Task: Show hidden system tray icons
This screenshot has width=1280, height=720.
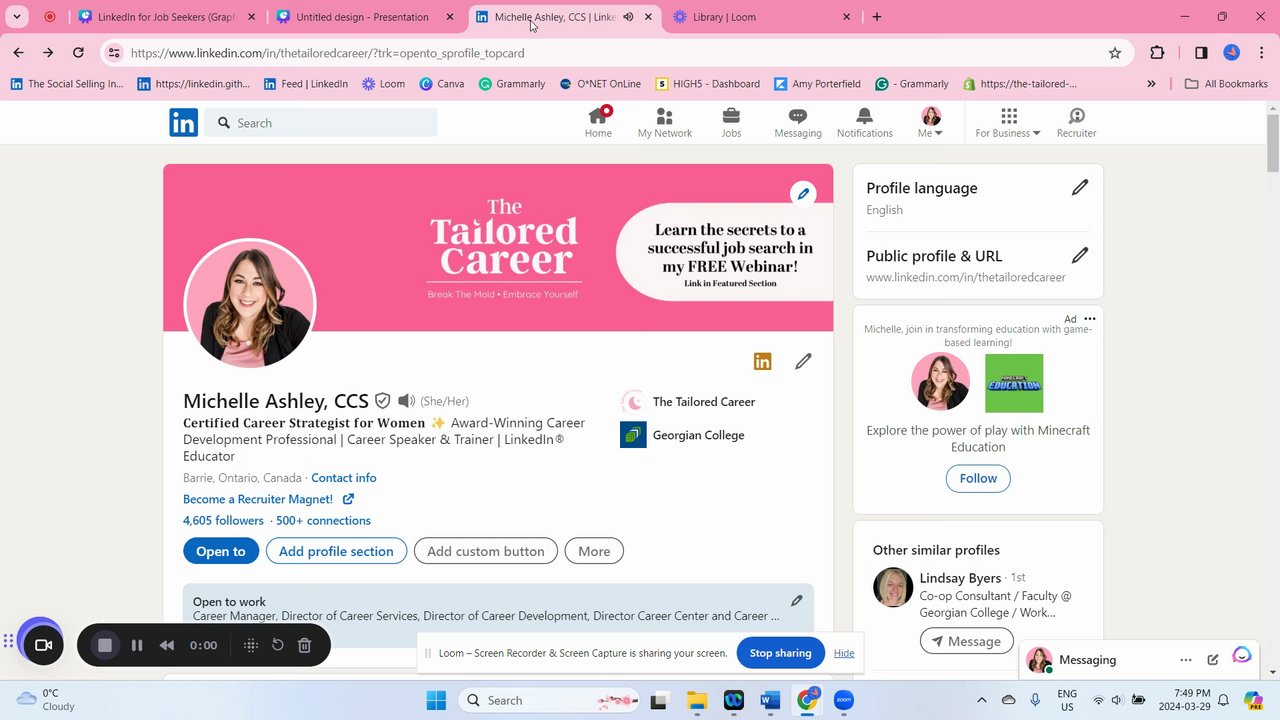Action: pyautogui.click(x=981, y=700)
